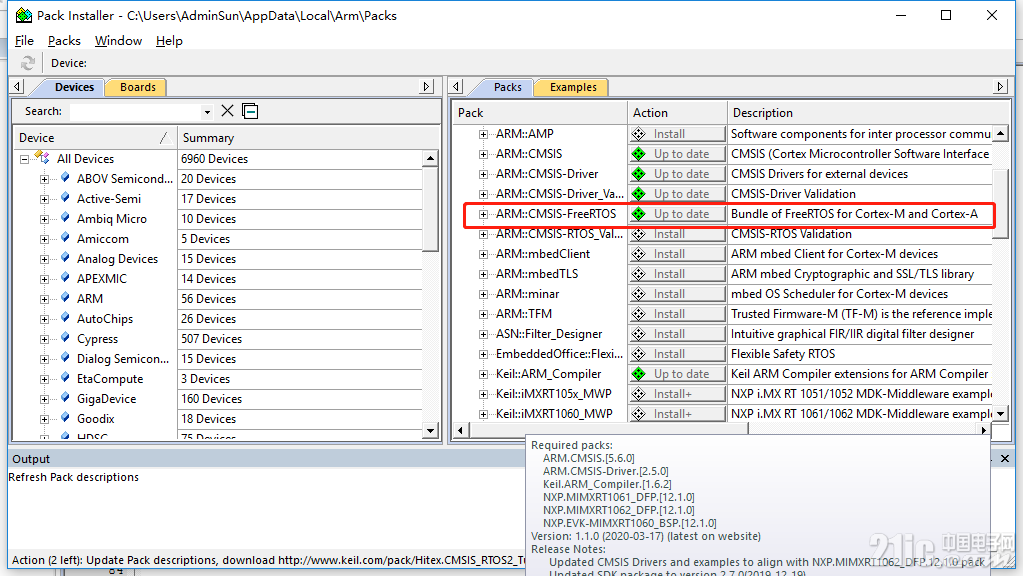Image resolution: width=1023 pixels, height=576 pixels.
Task: Open the Help menu
Action: click(x=169, y=40)
